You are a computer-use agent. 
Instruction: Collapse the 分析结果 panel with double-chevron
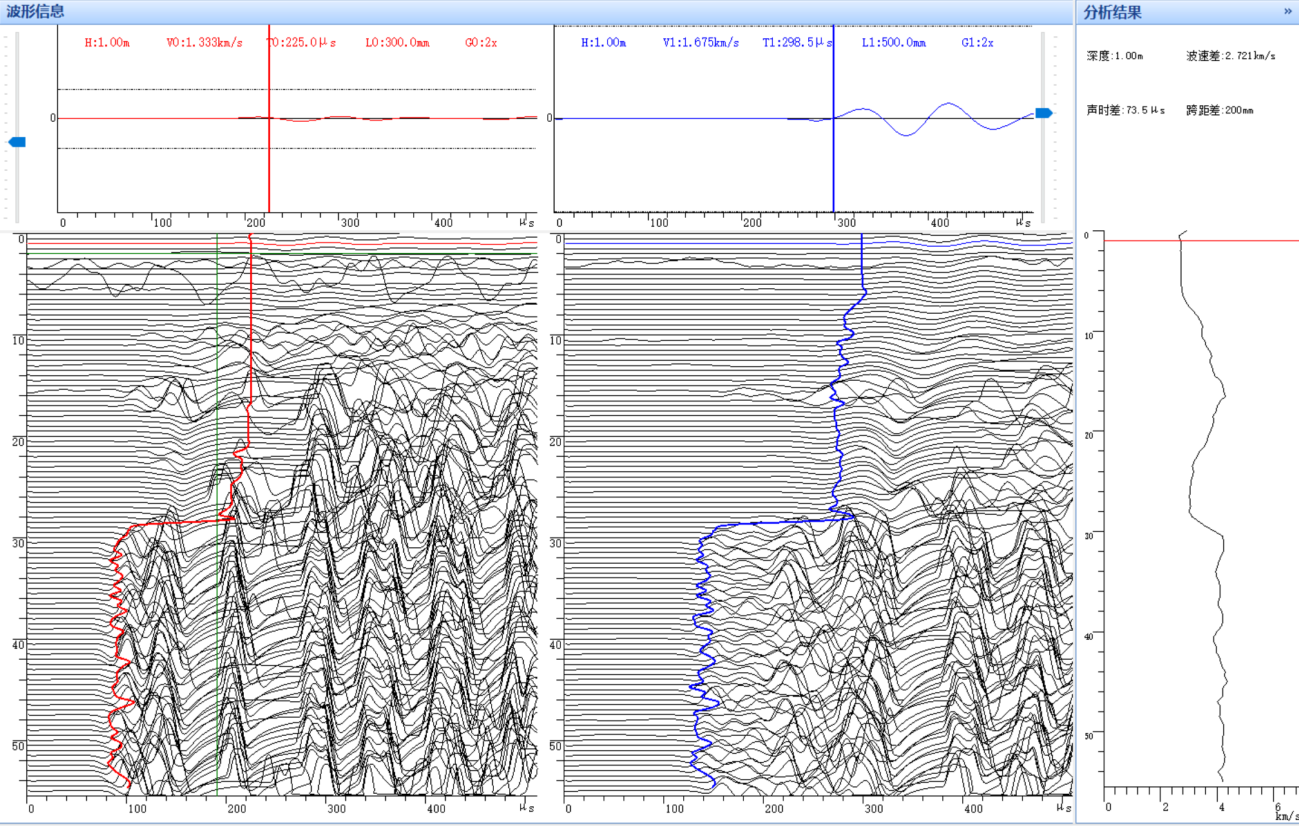1287,12
